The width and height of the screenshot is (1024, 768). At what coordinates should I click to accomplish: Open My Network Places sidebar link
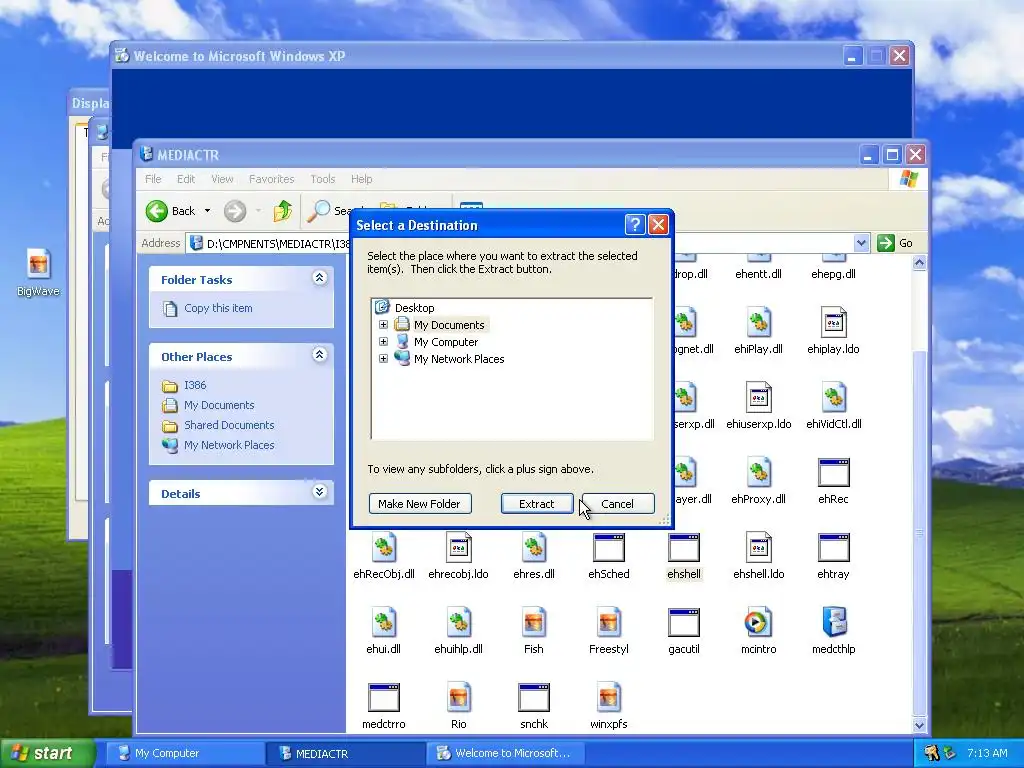229,445
